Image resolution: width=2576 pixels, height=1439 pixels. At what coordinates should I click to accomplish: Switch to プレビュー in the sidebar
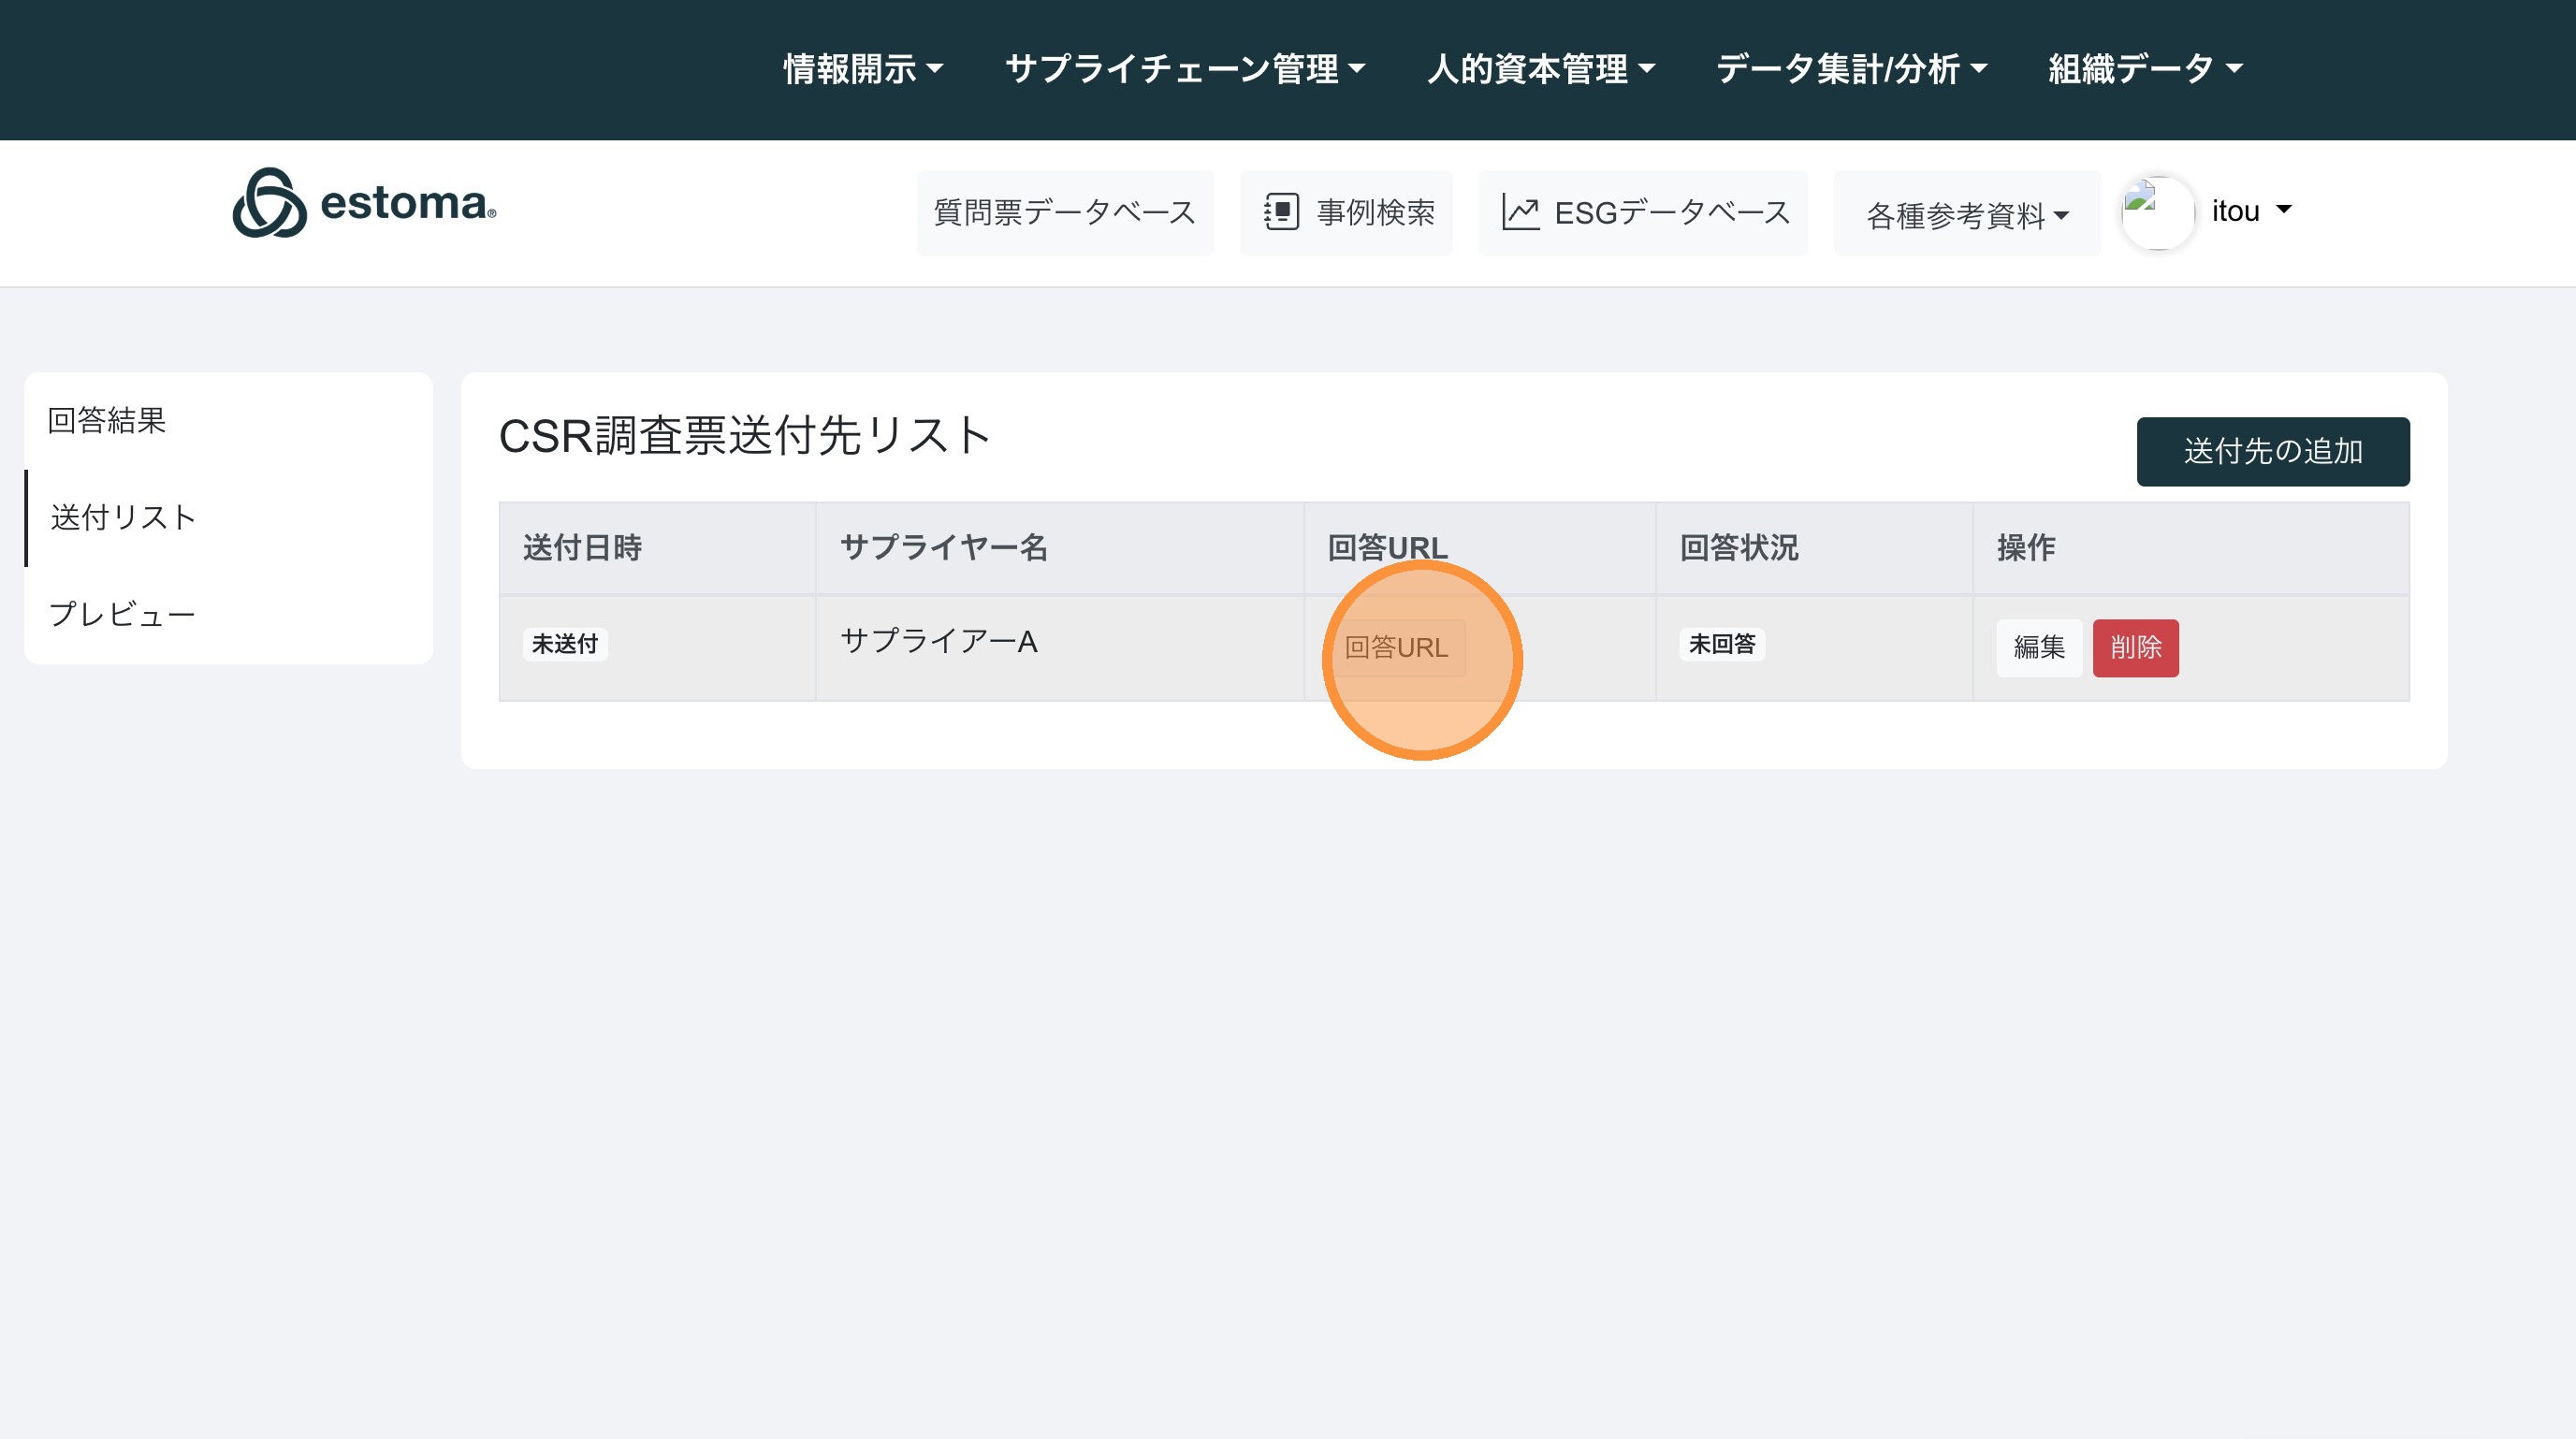pos(122,614)
